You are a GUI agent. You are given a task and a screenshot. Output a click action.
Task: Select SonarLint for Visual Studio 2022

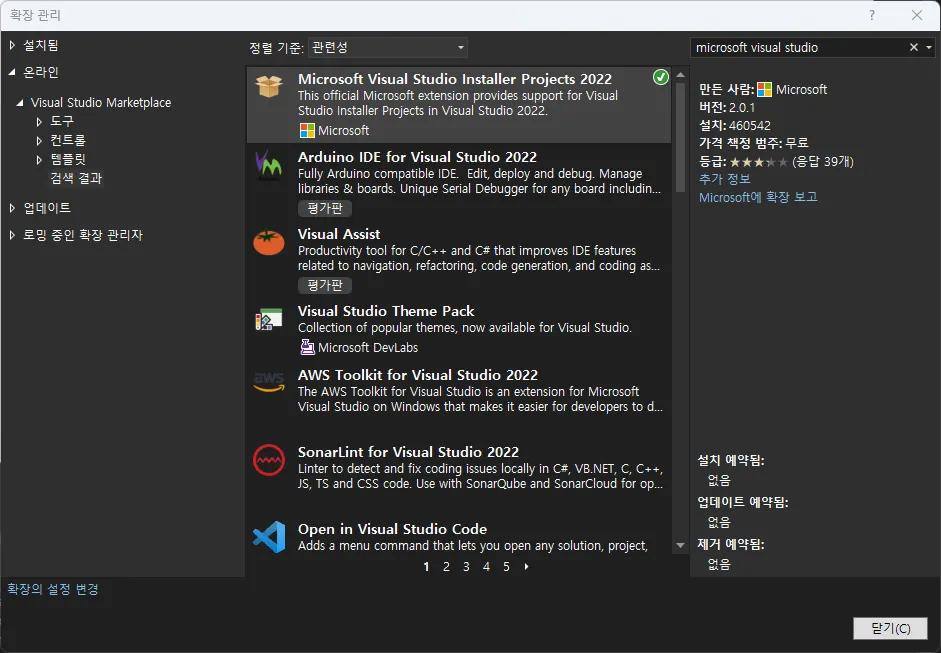pyautogui.click(x=408, y=452)
